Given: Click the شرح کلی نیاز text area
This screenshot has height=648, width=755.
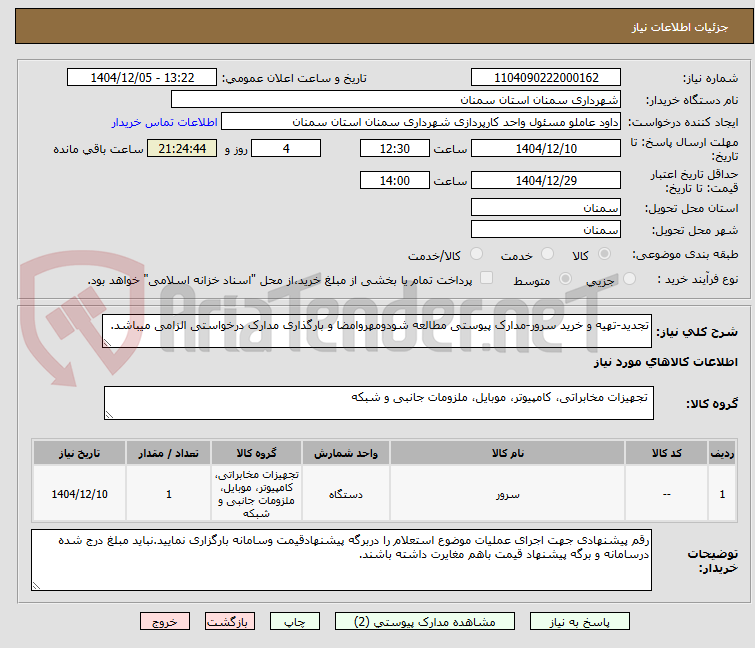Looking at the screenshot, I should (377, 331).
